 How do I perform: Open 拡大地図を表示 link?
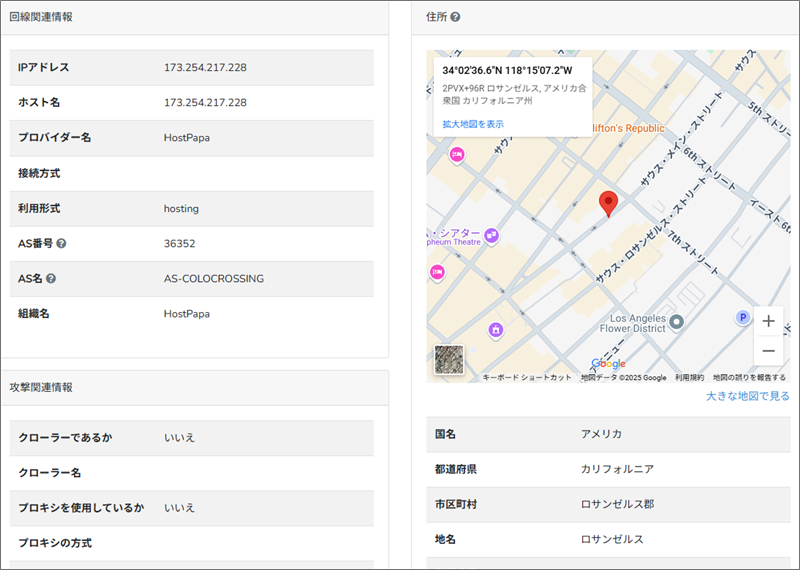[x=473, y=124]
